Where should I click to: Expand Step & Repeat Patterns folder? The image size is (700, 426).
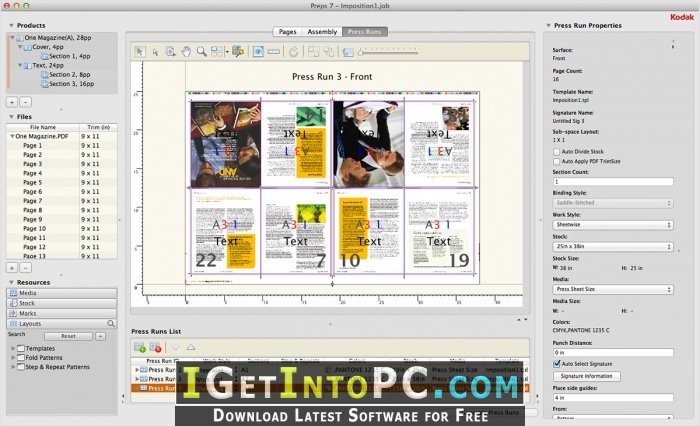[13, 367]
